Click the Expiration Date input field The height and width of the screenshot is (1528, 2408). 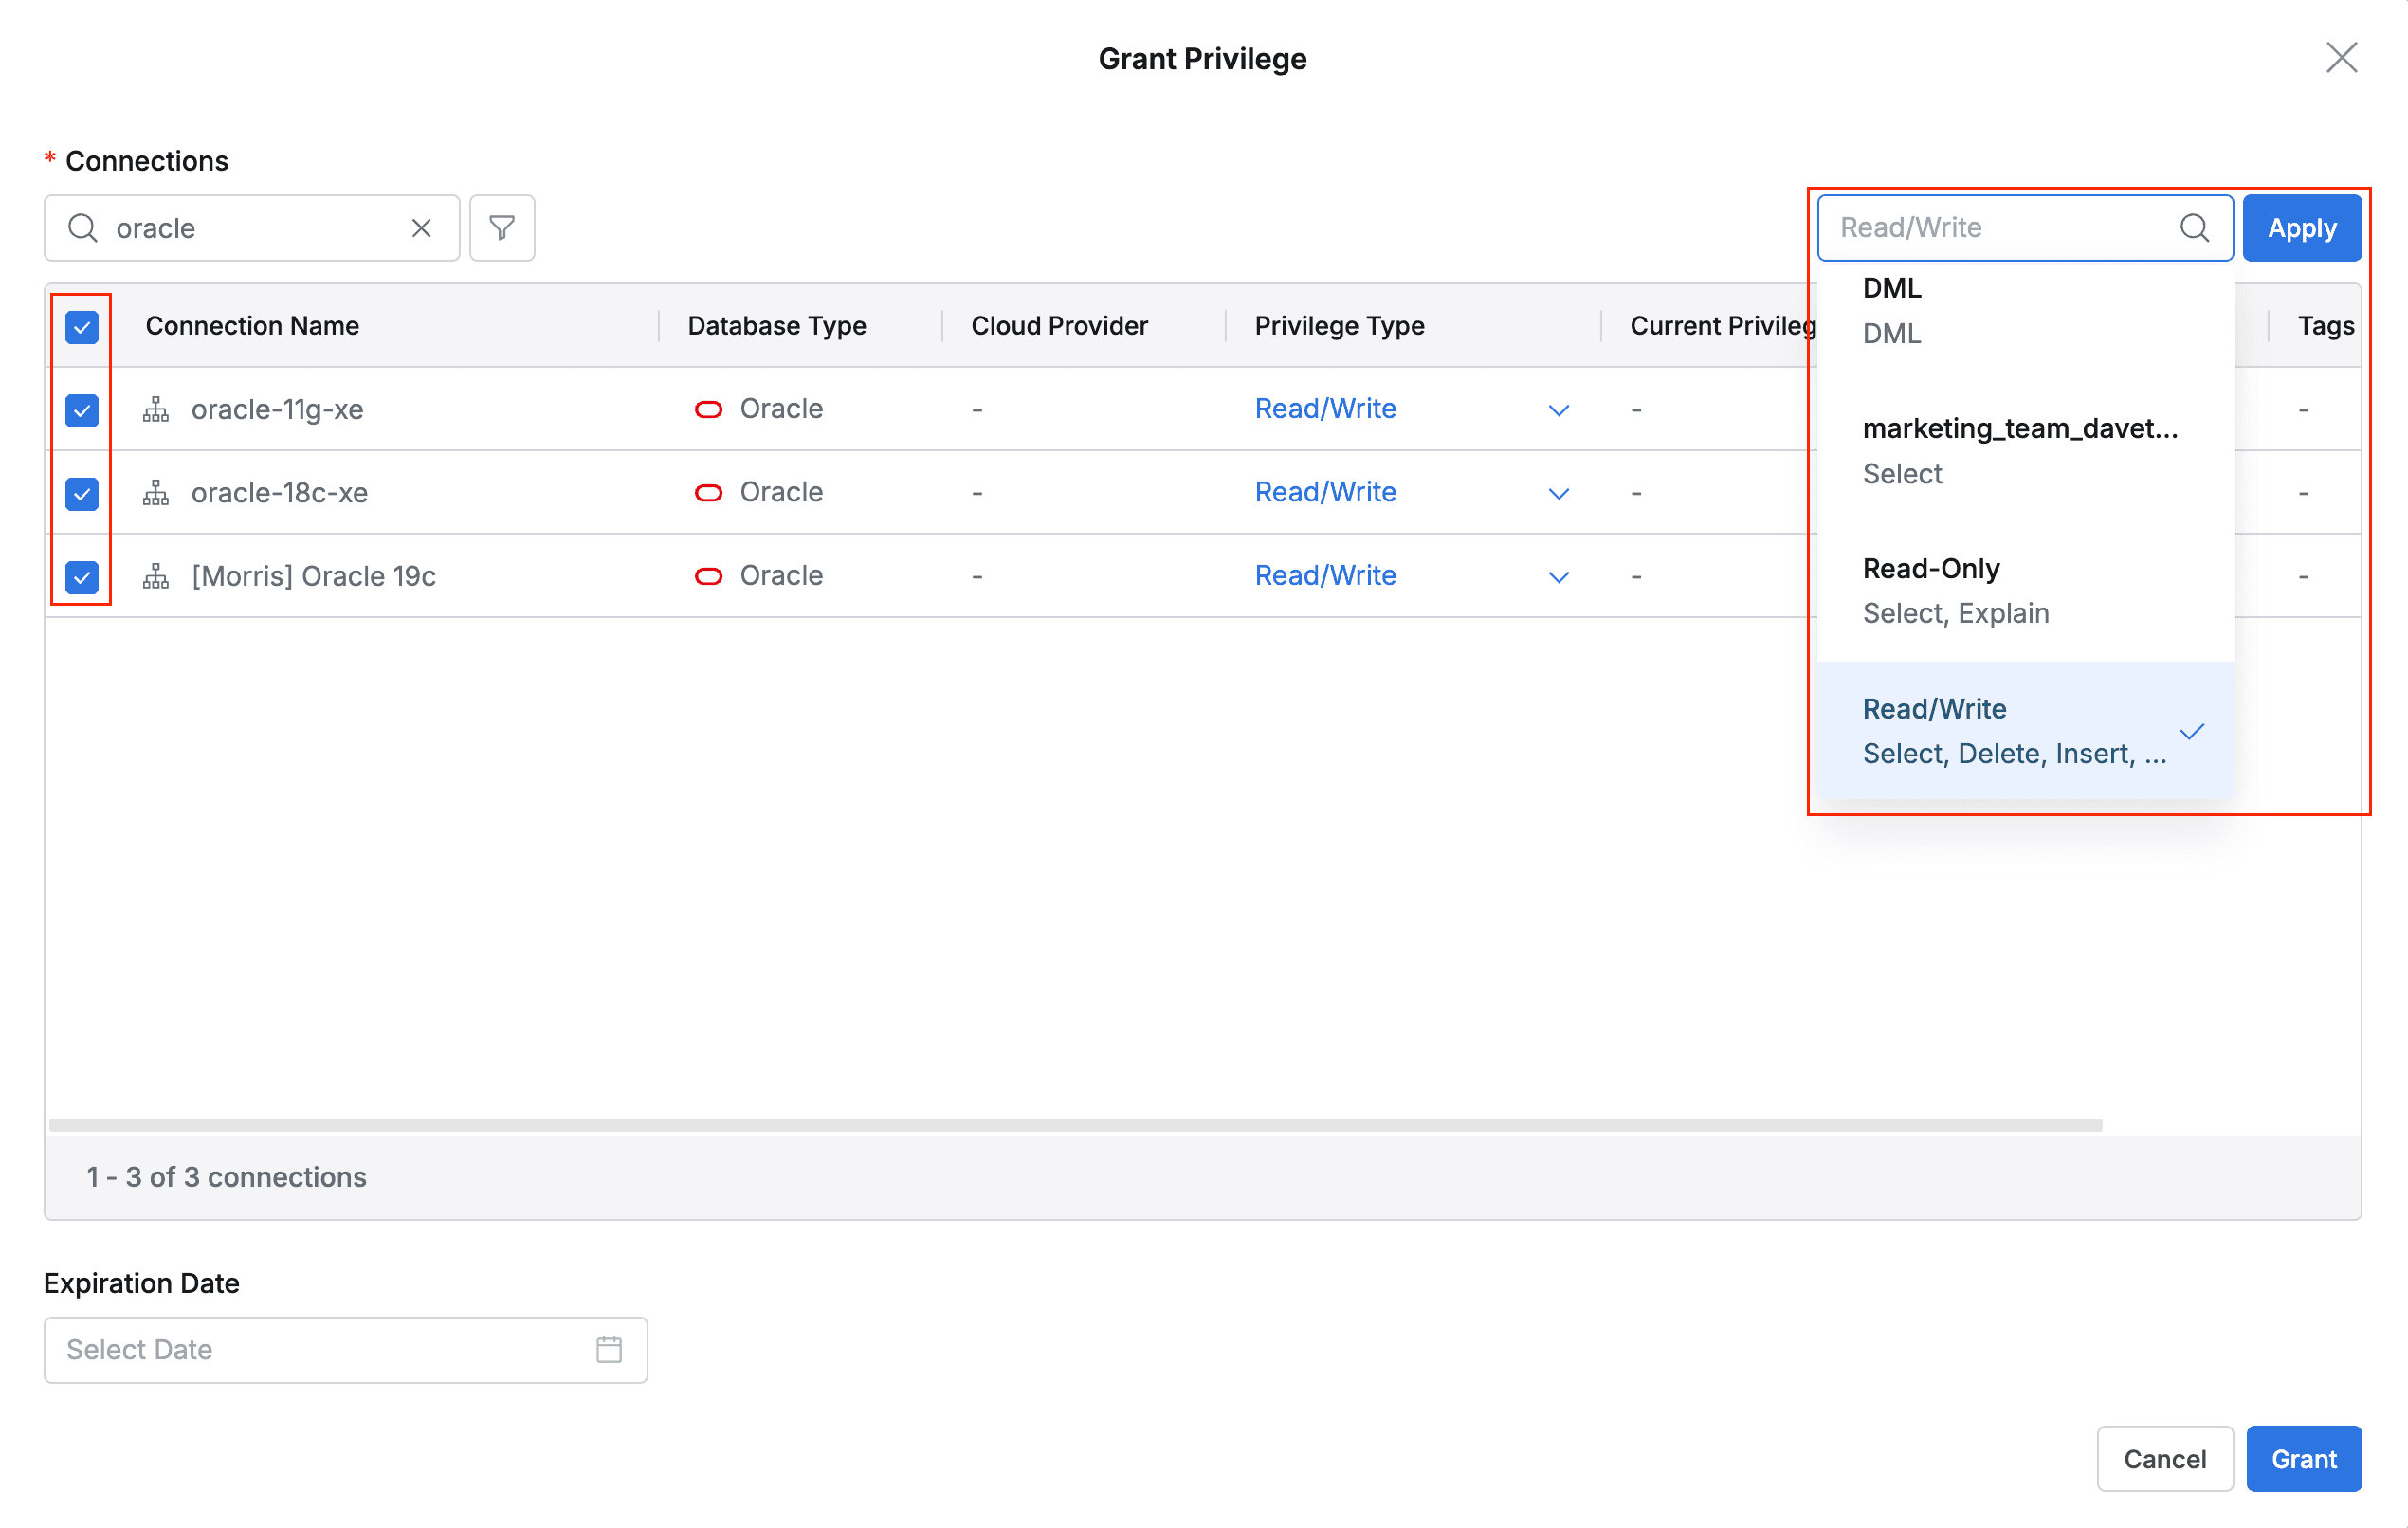[x=300, y=1350]
